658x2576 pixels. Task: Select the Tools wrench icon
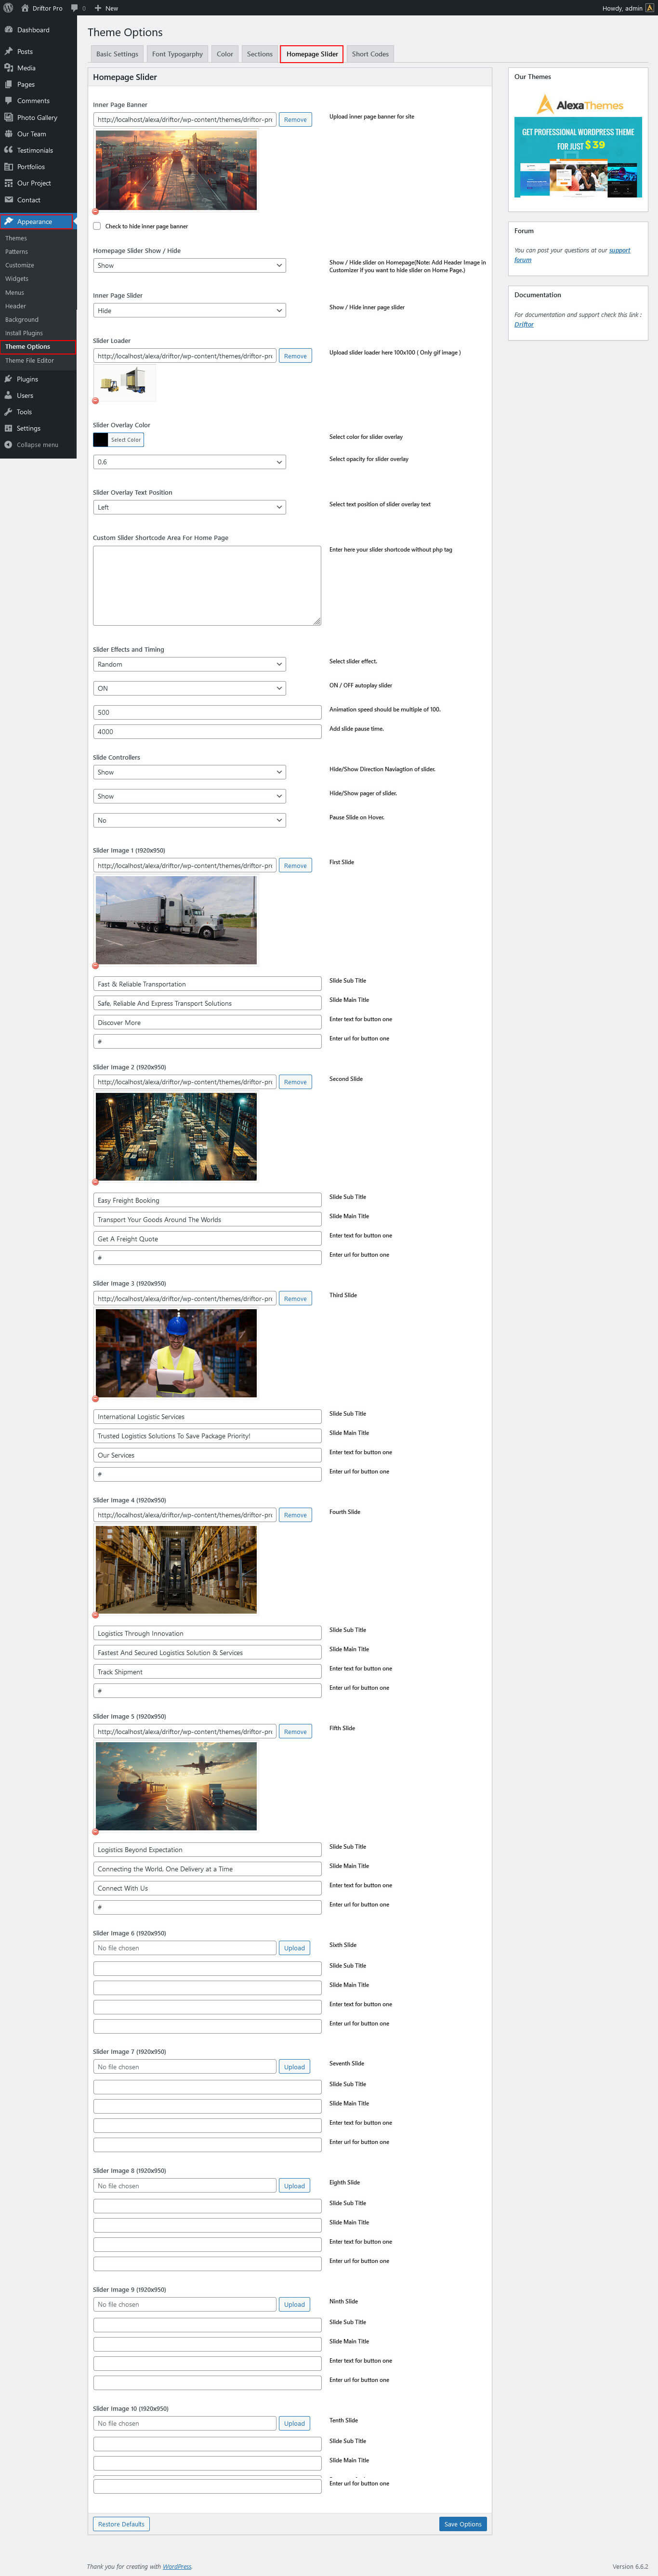point(9,412)
